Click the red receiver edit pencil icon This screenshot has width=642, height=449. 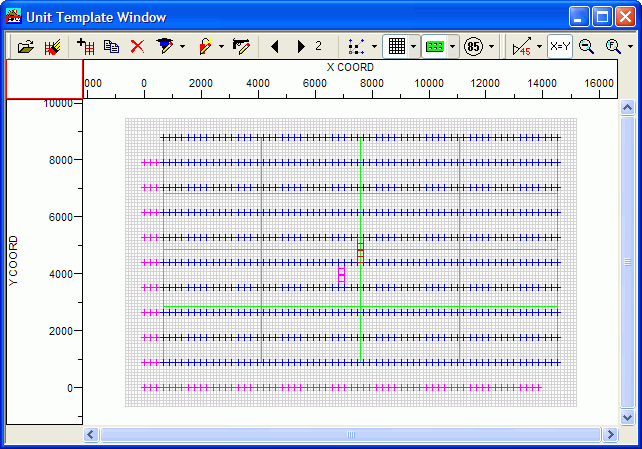205,46
